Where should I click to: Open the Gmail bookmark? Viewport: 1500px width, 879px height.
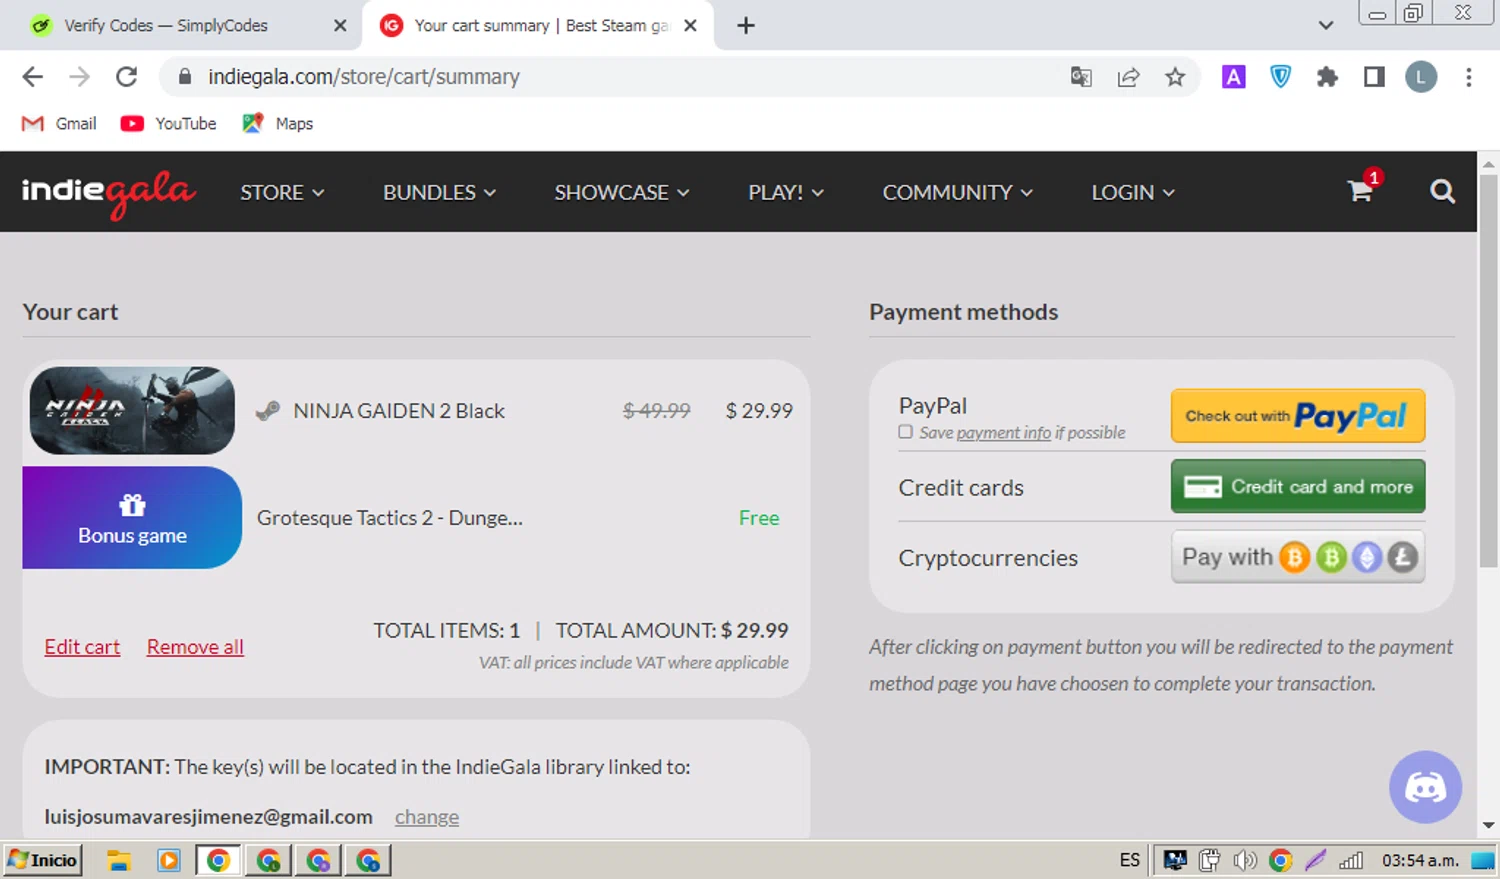click(59, 123)
